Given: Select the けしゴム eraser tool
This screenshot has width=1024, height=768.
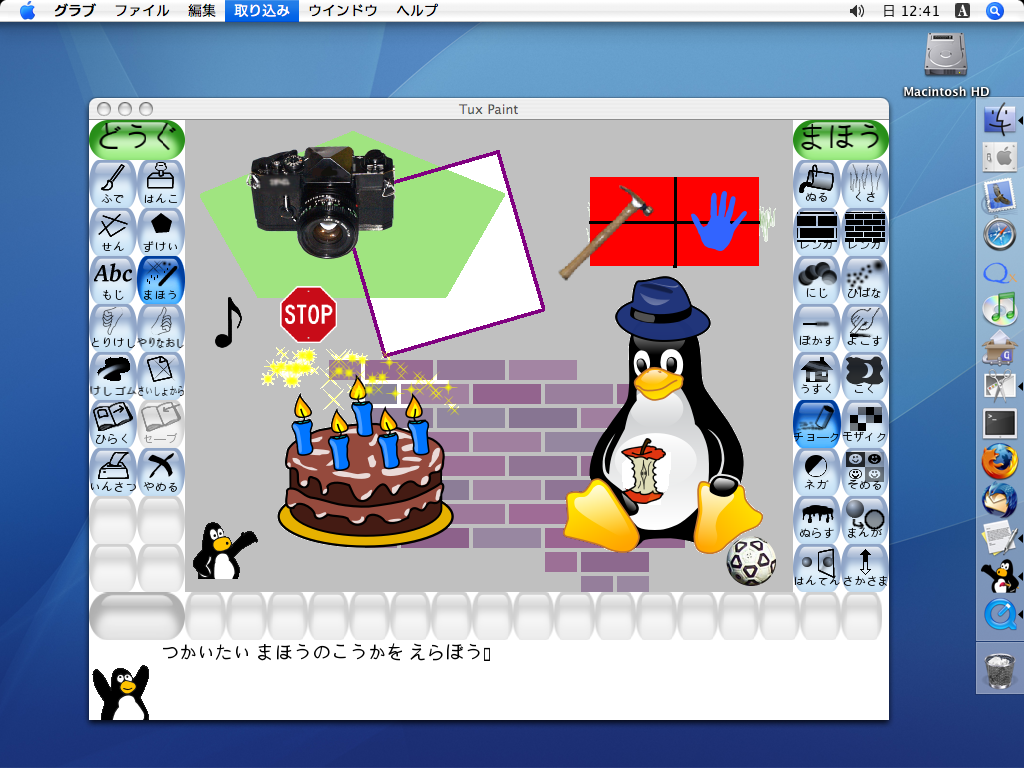Looking at the screenshot, I should (113, 376).
